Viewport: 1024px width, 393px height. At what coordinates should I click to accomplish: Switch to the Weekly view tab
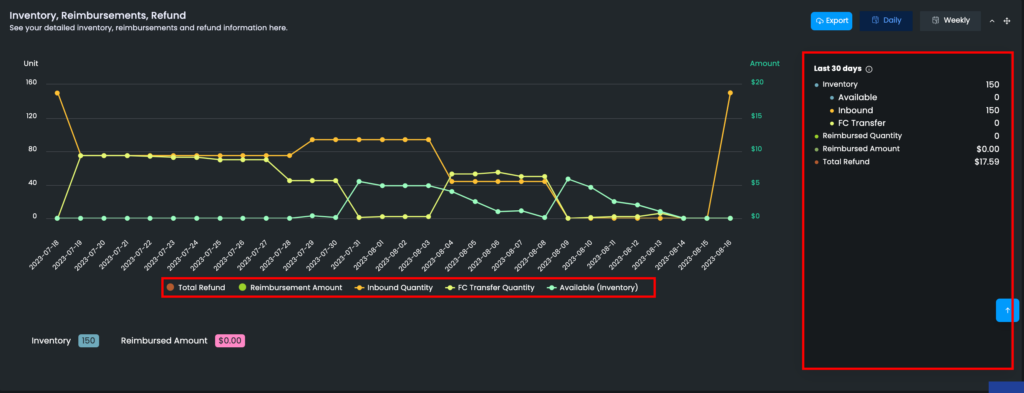(950, 21)
